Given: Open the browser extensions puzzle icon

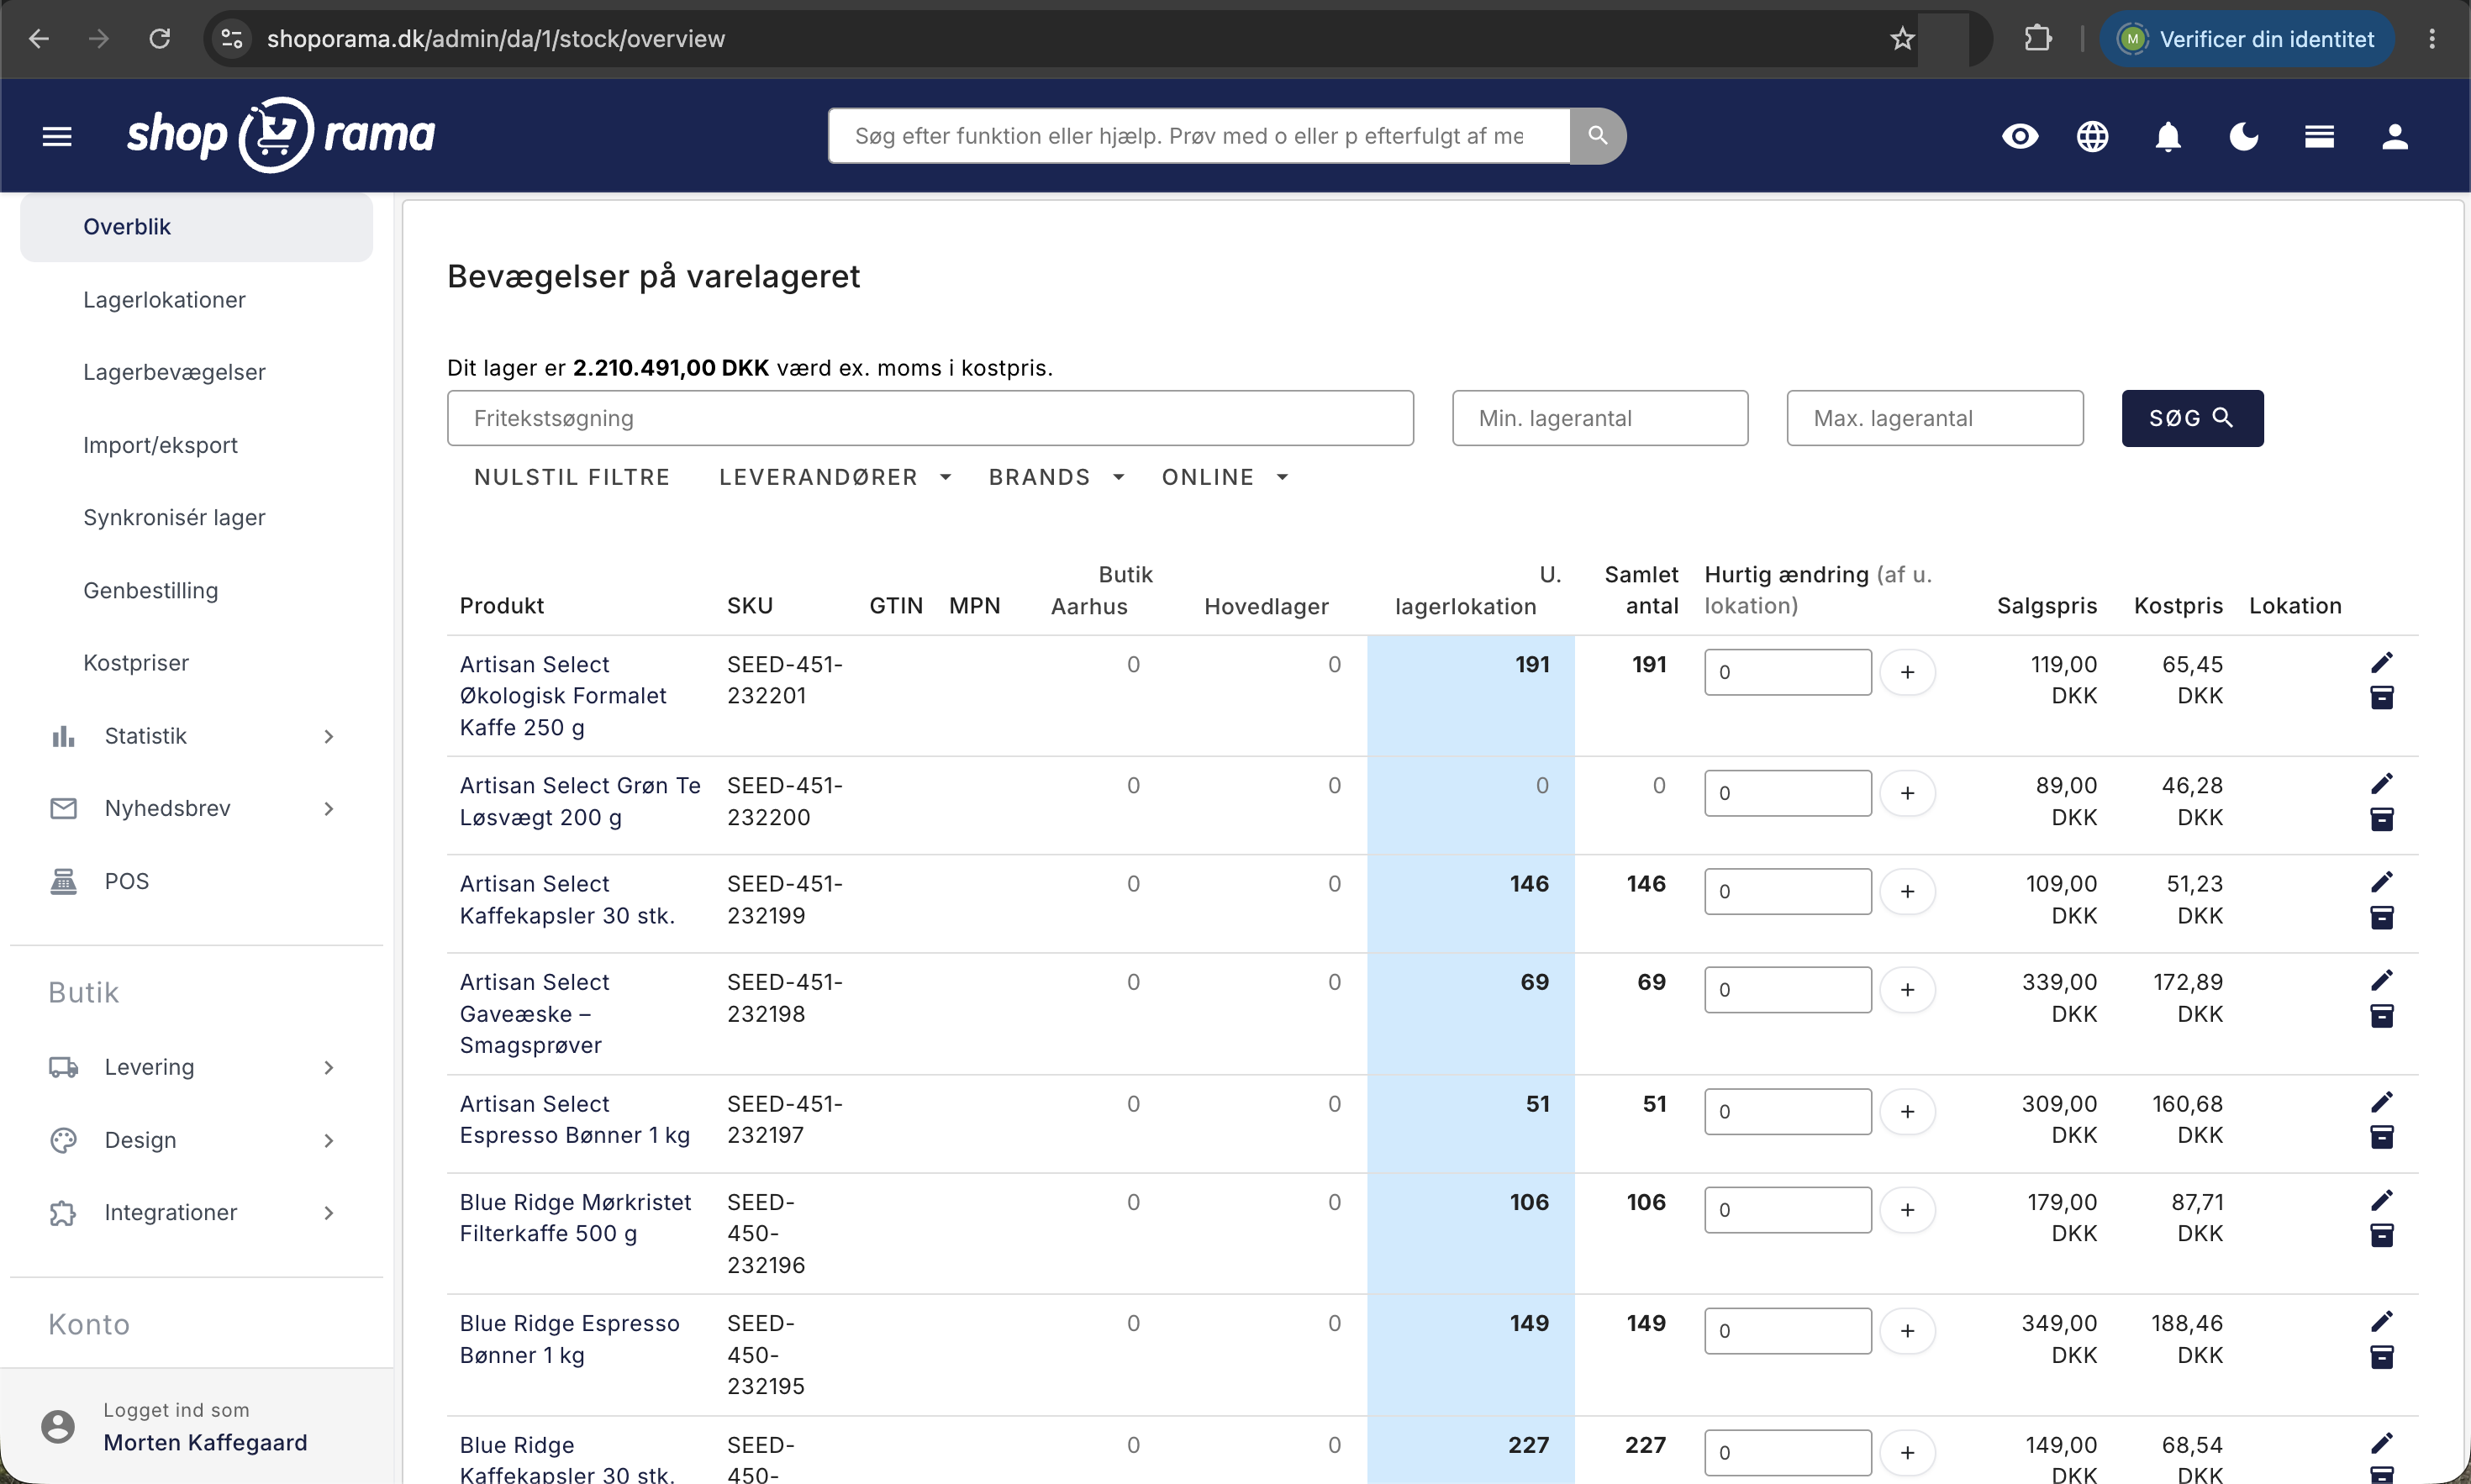Looking at the screenshot, I should (2037, 39).
